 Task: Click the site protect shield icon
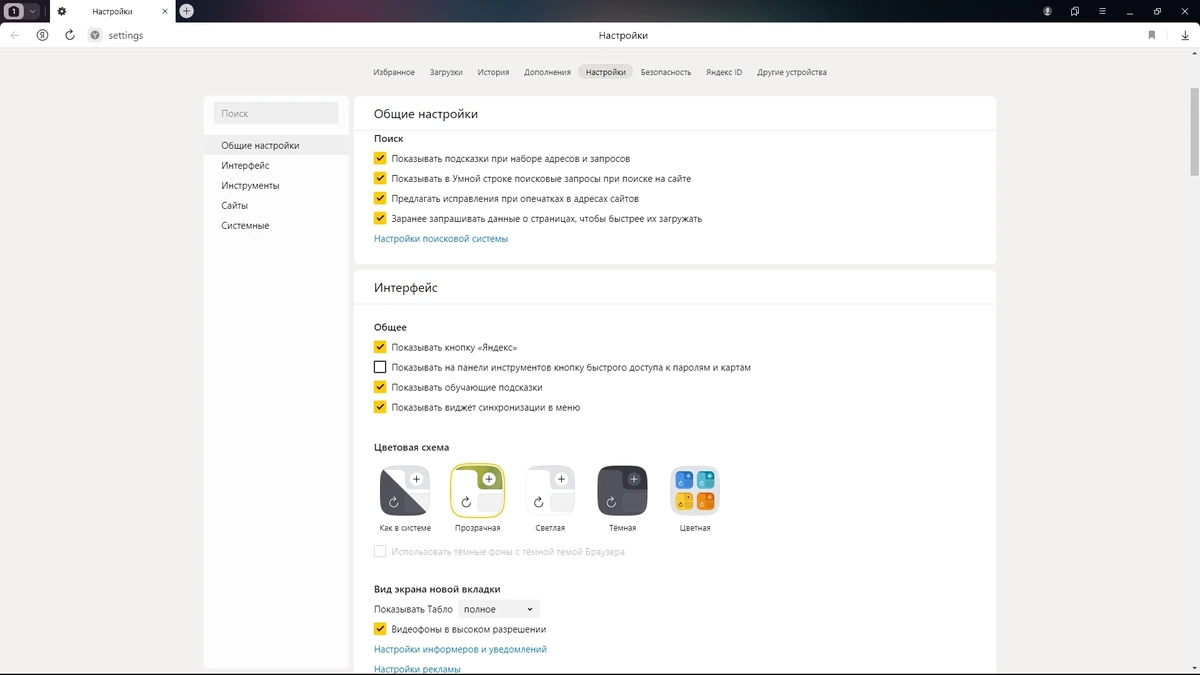tap(95, 35)
